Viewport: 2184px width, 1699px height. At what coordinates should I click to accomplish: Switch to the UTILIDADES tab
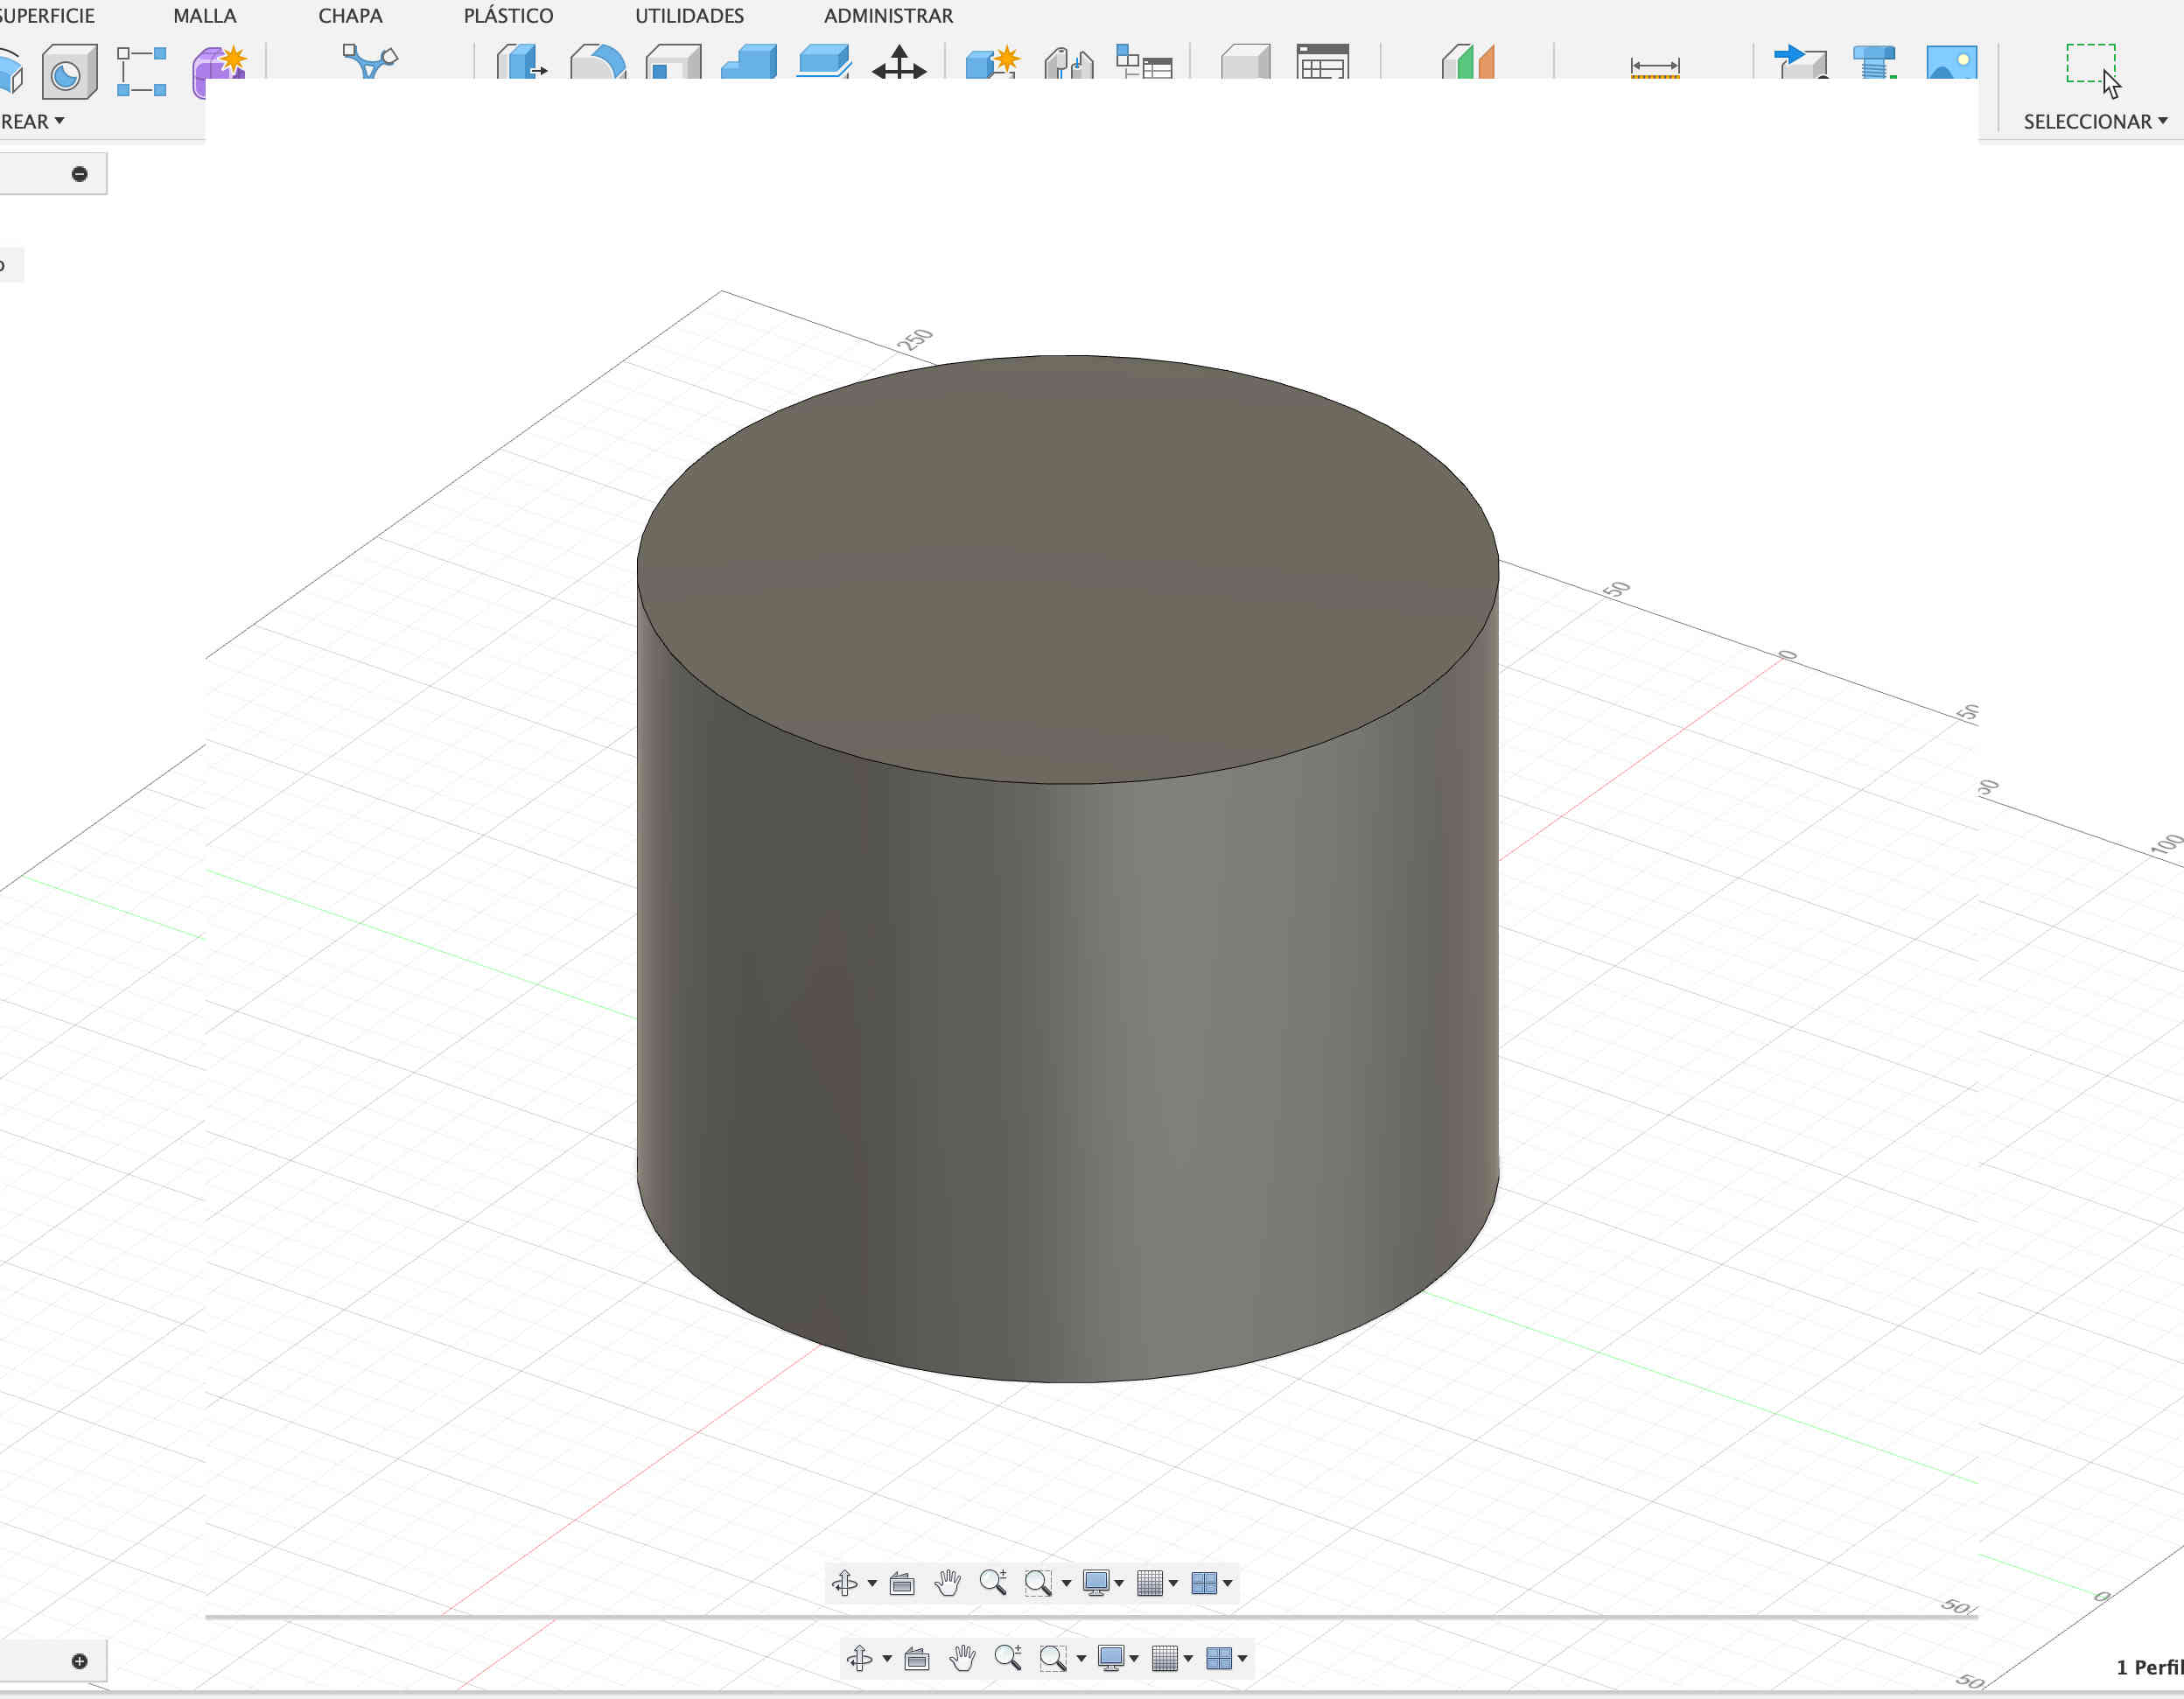(689, 16)
